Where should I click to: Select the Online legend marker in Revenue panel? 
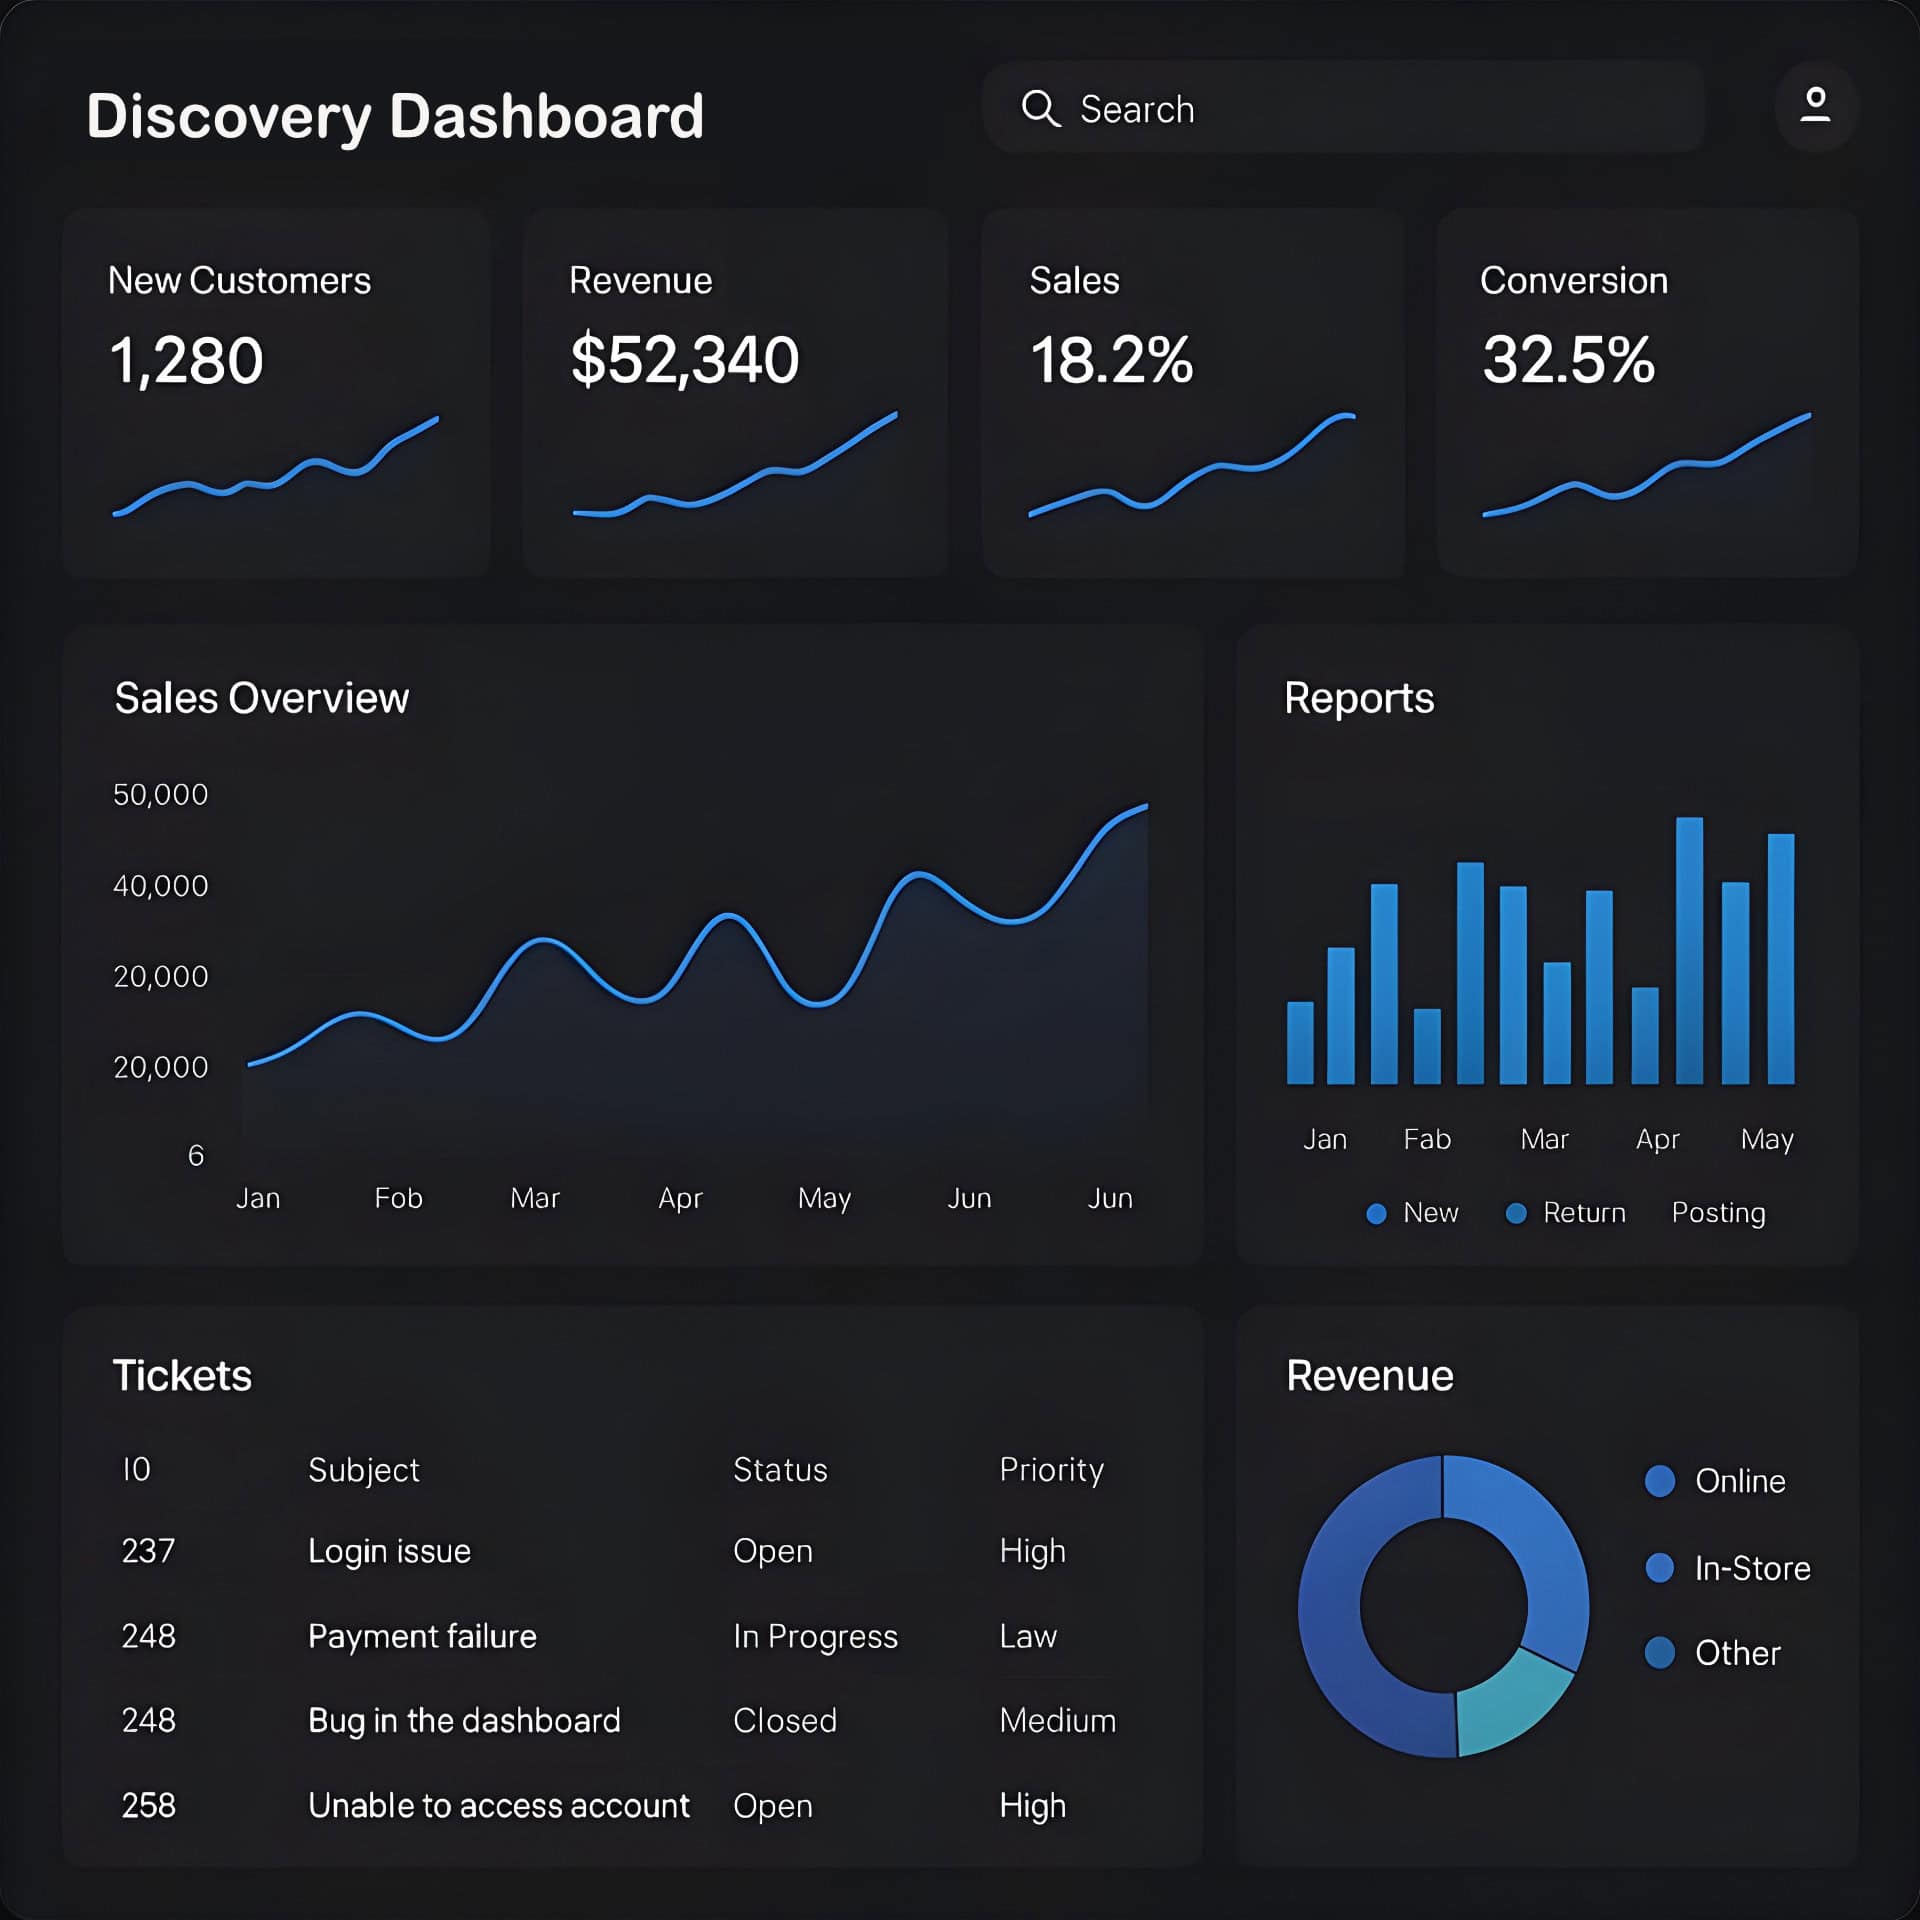click(1659, 1482)
